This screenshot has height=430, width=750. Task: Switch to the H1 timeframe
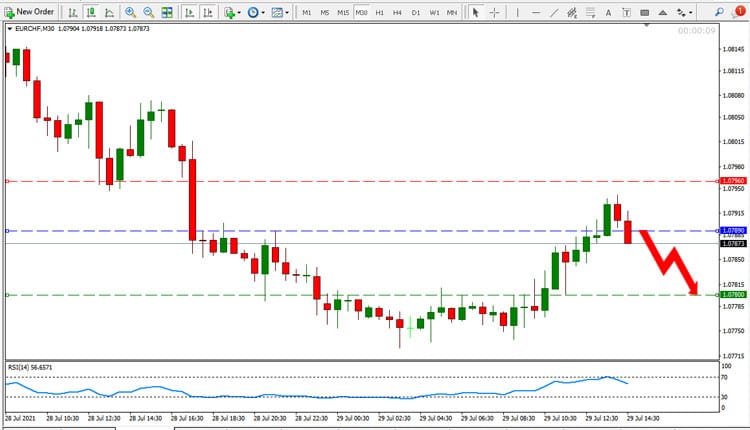(379, 12)
